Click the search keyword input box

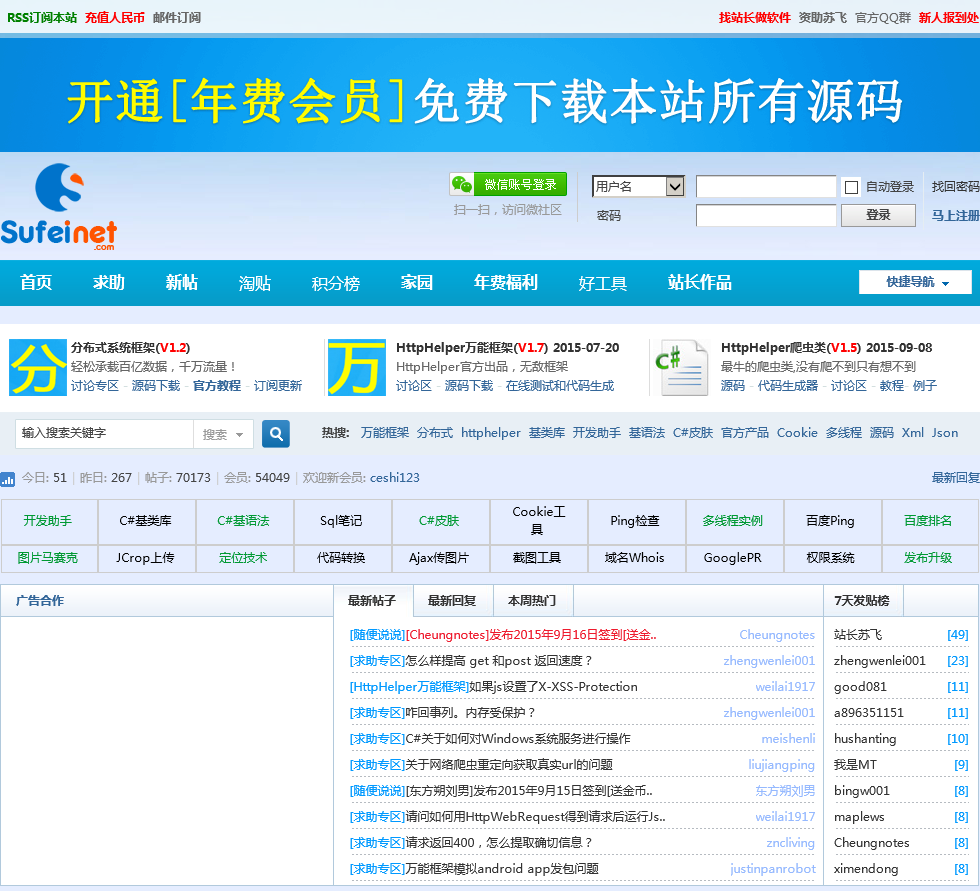[104, 434]
